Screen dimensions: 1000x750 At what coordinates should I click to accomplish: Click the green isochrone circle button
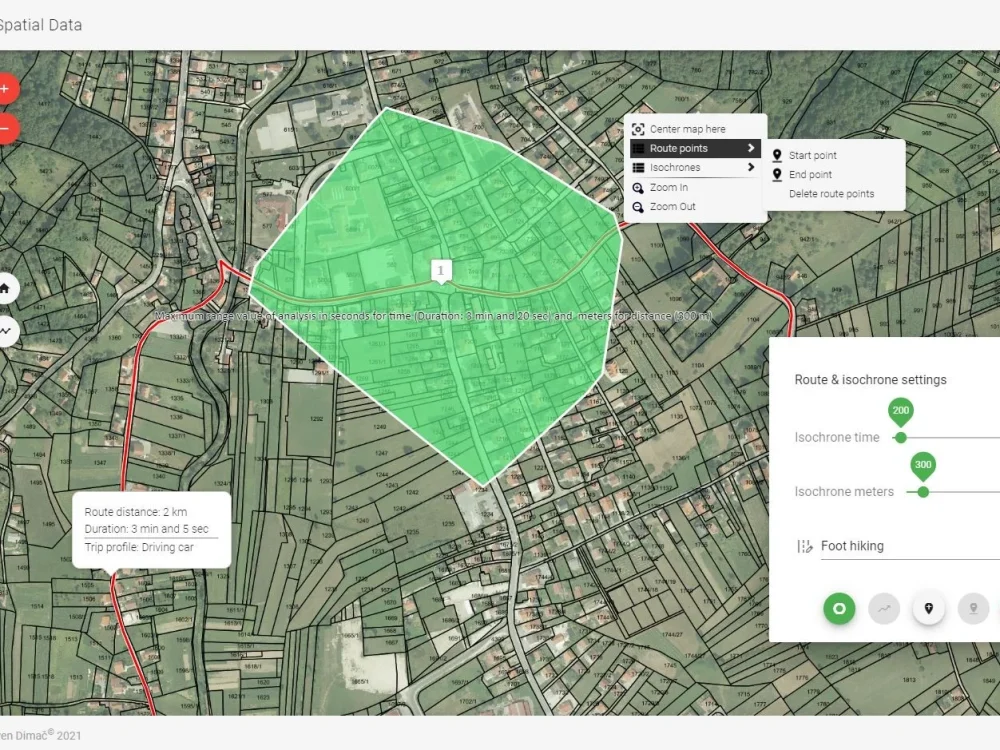tap(839, 608)
